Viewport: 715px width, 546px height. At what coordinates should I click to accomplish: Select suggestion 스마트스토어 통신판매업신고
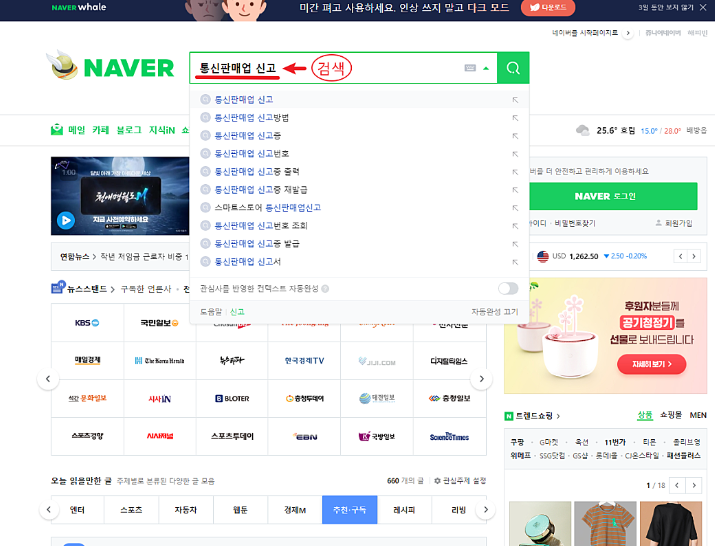click(x=268, y=208)
